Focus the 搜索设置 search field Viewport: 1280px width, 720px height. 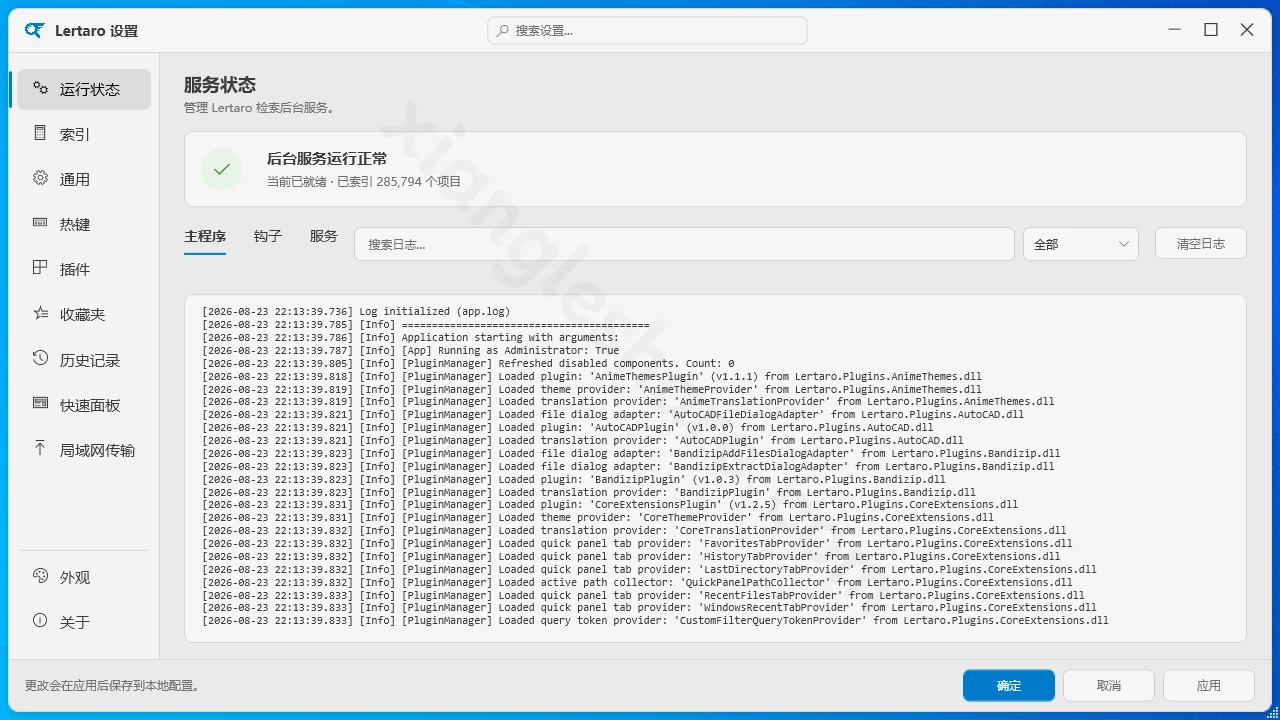[x=647, y=31]
